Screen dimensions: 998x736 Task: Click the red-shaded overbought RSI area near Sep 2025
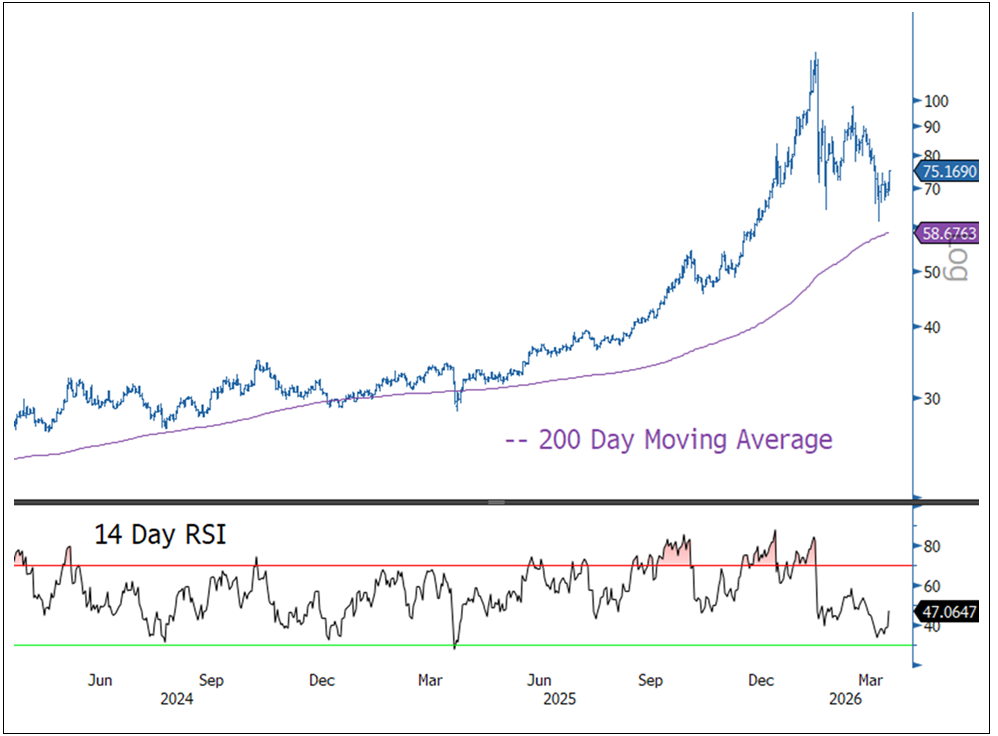click(x=677, y=551)
